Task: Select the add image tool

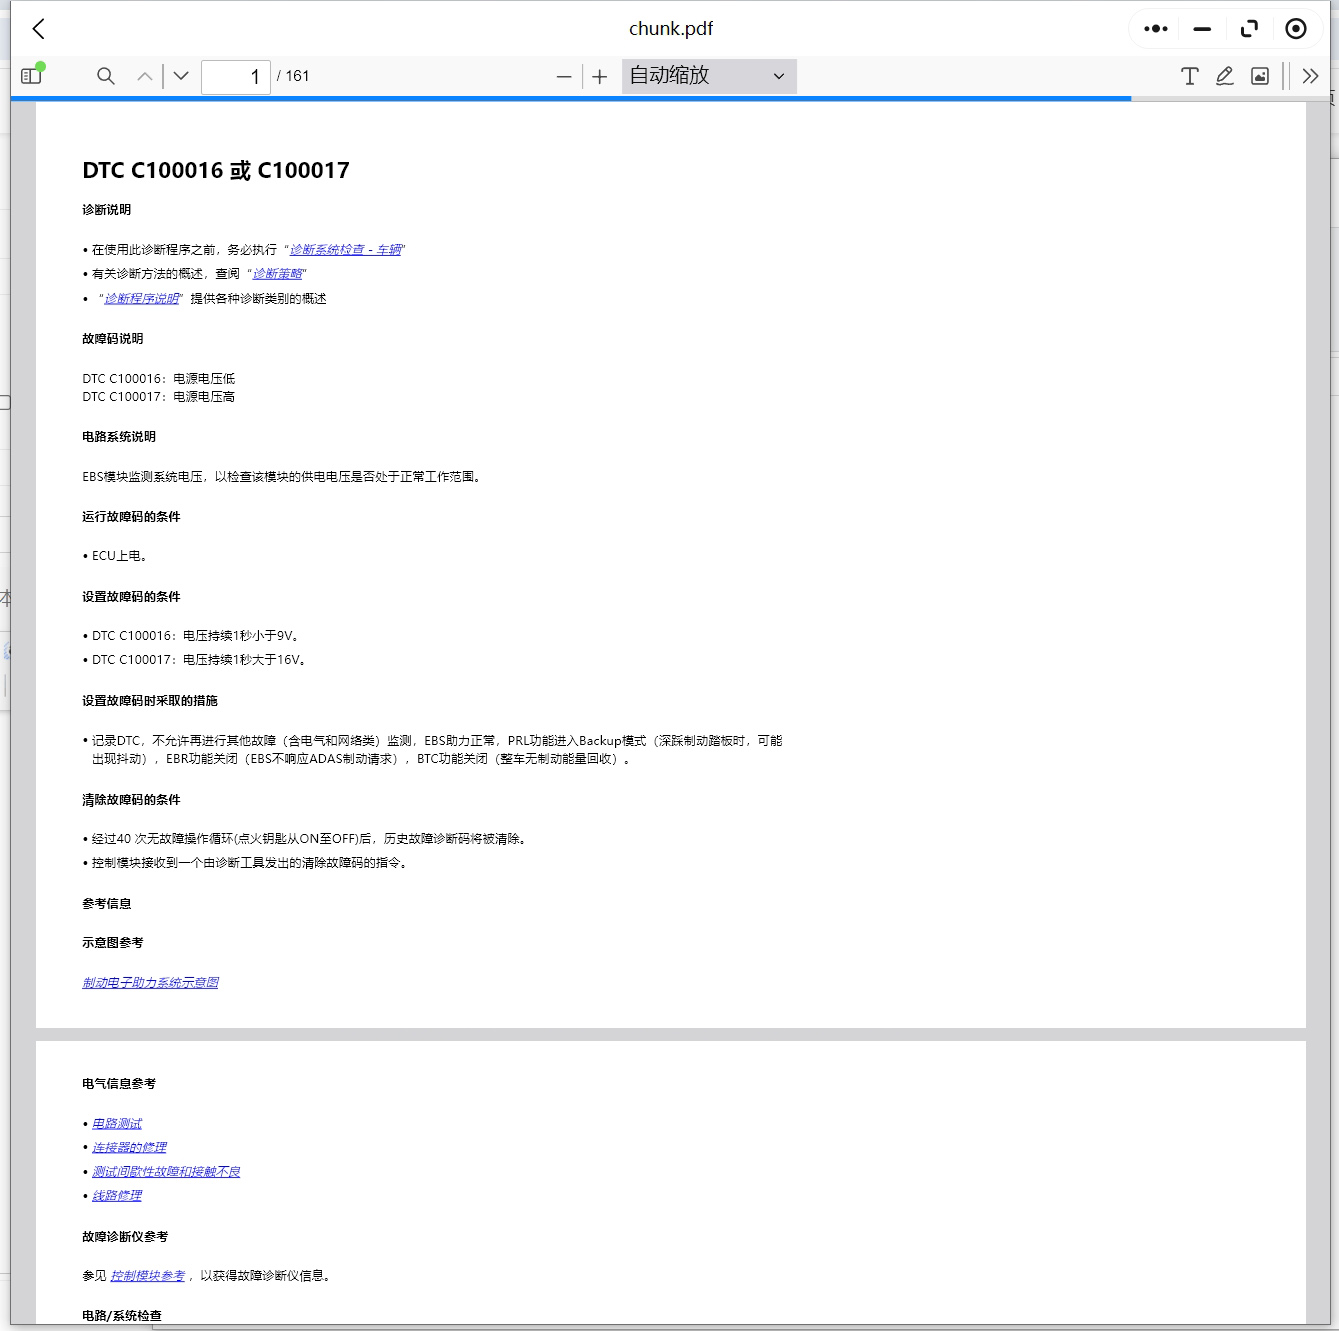Action: (x=1260, y=76)
